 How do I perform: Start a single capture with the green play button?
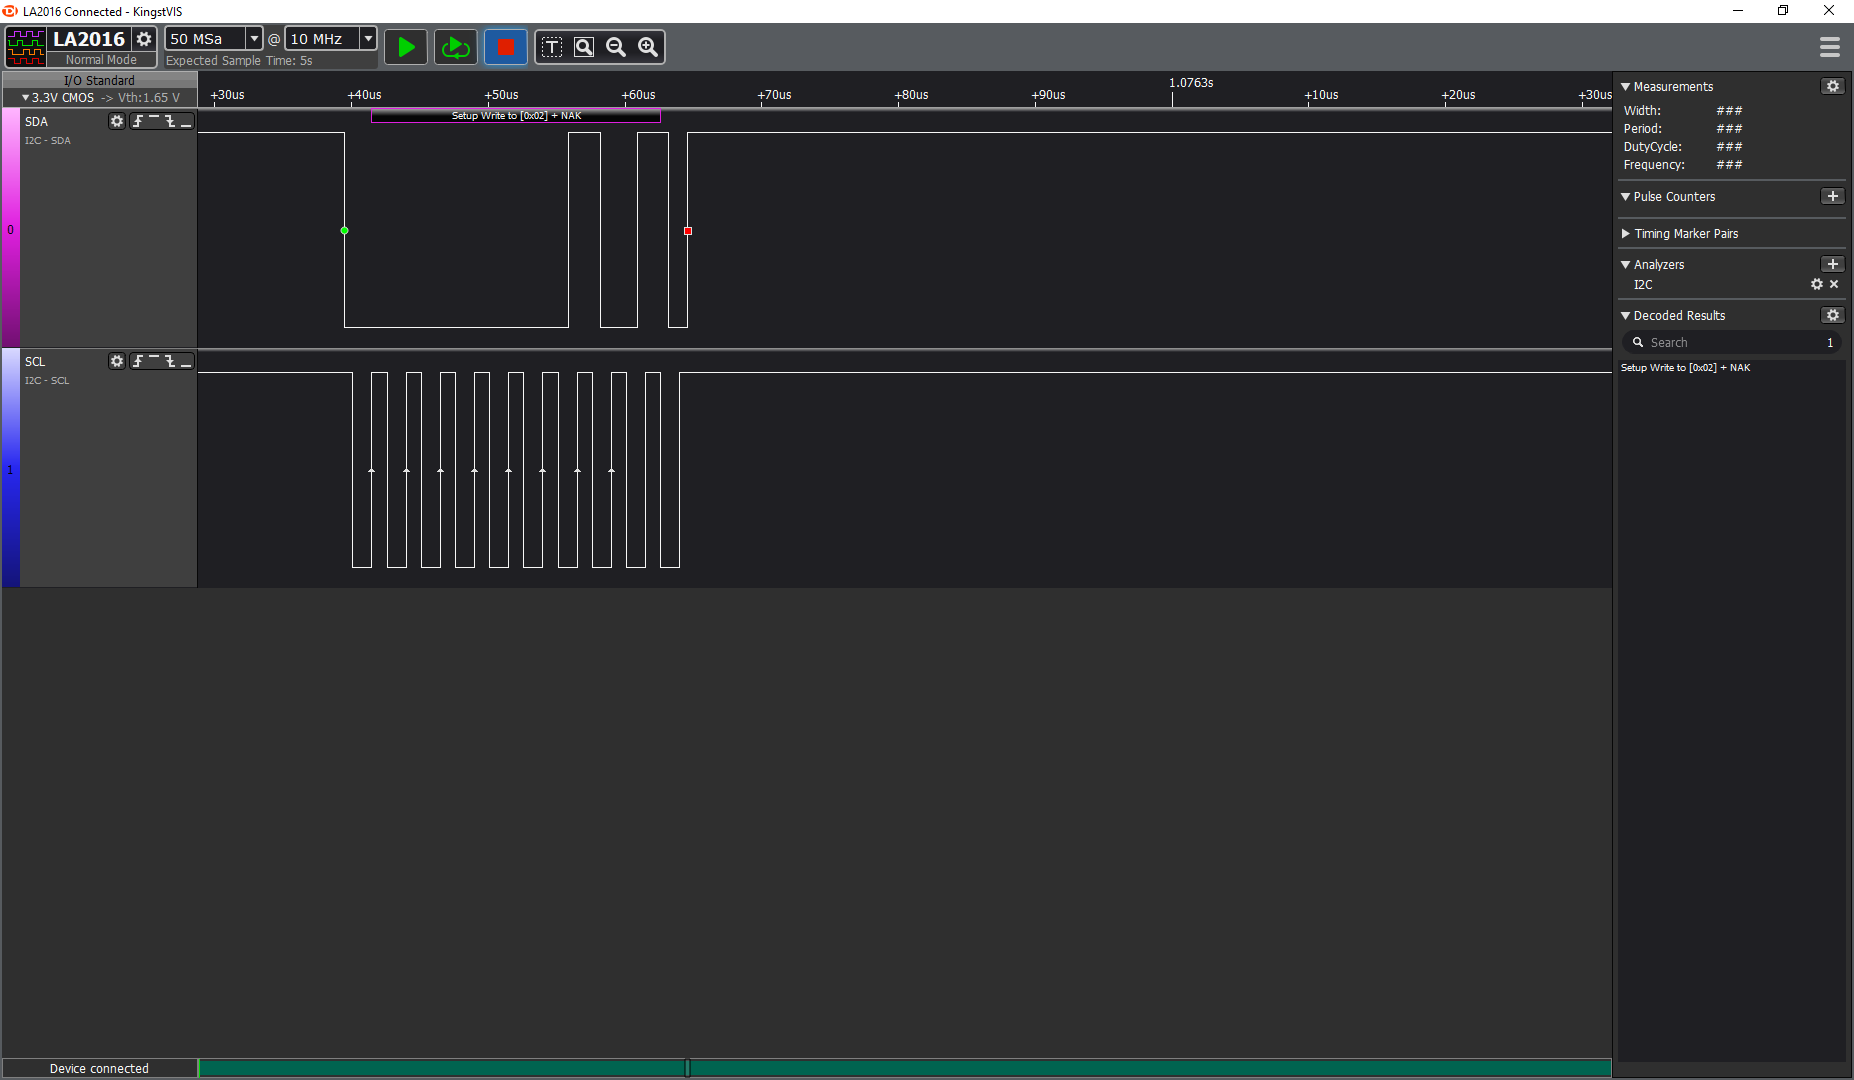pyautogui.click(x=406, y=47)
